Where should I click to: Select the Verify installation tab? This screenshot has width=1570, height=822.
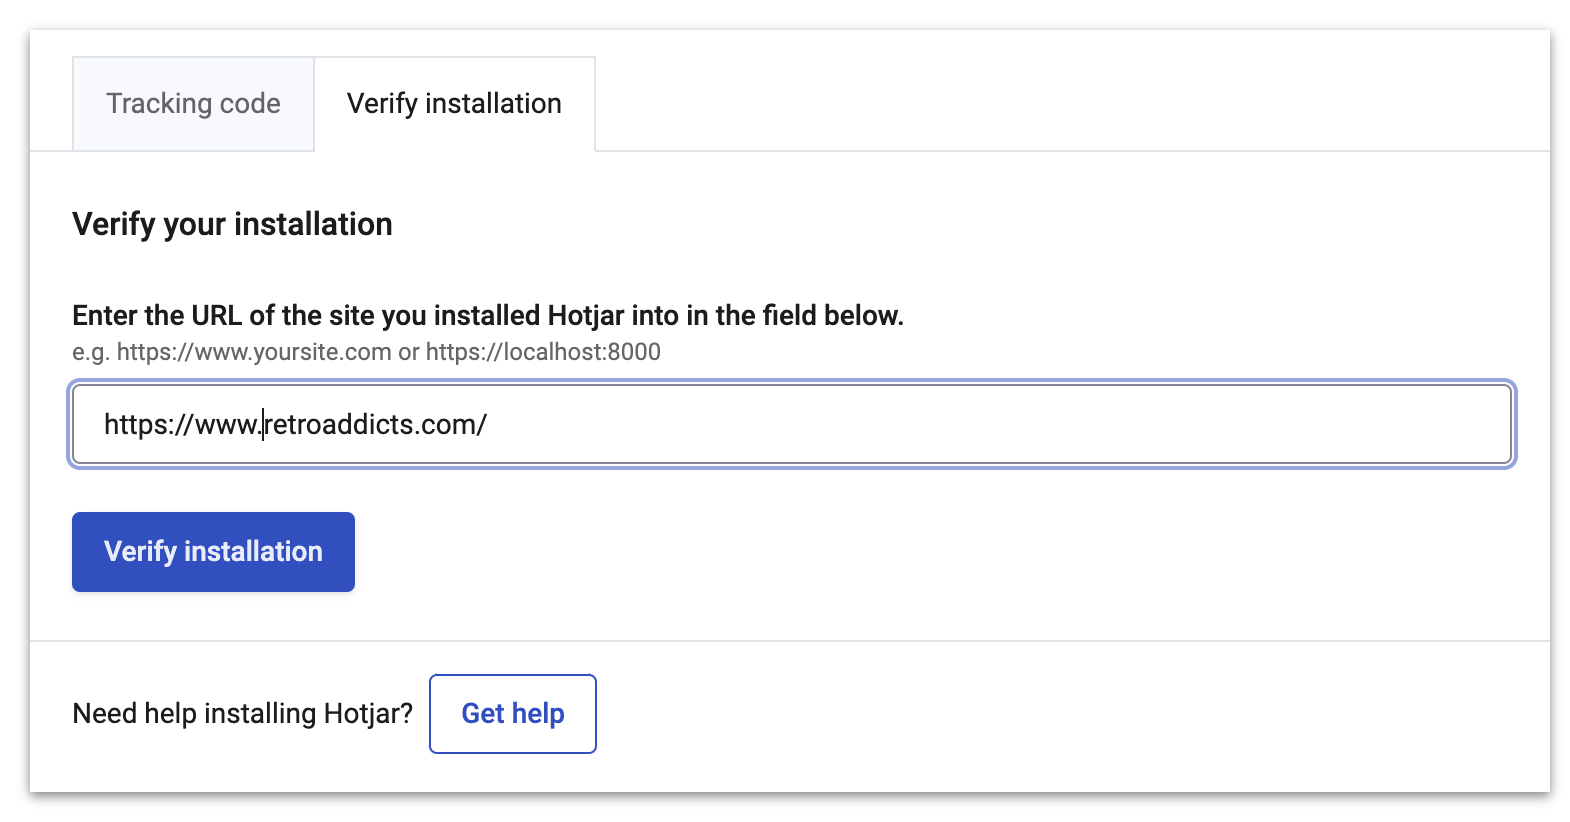pos(454,104)
